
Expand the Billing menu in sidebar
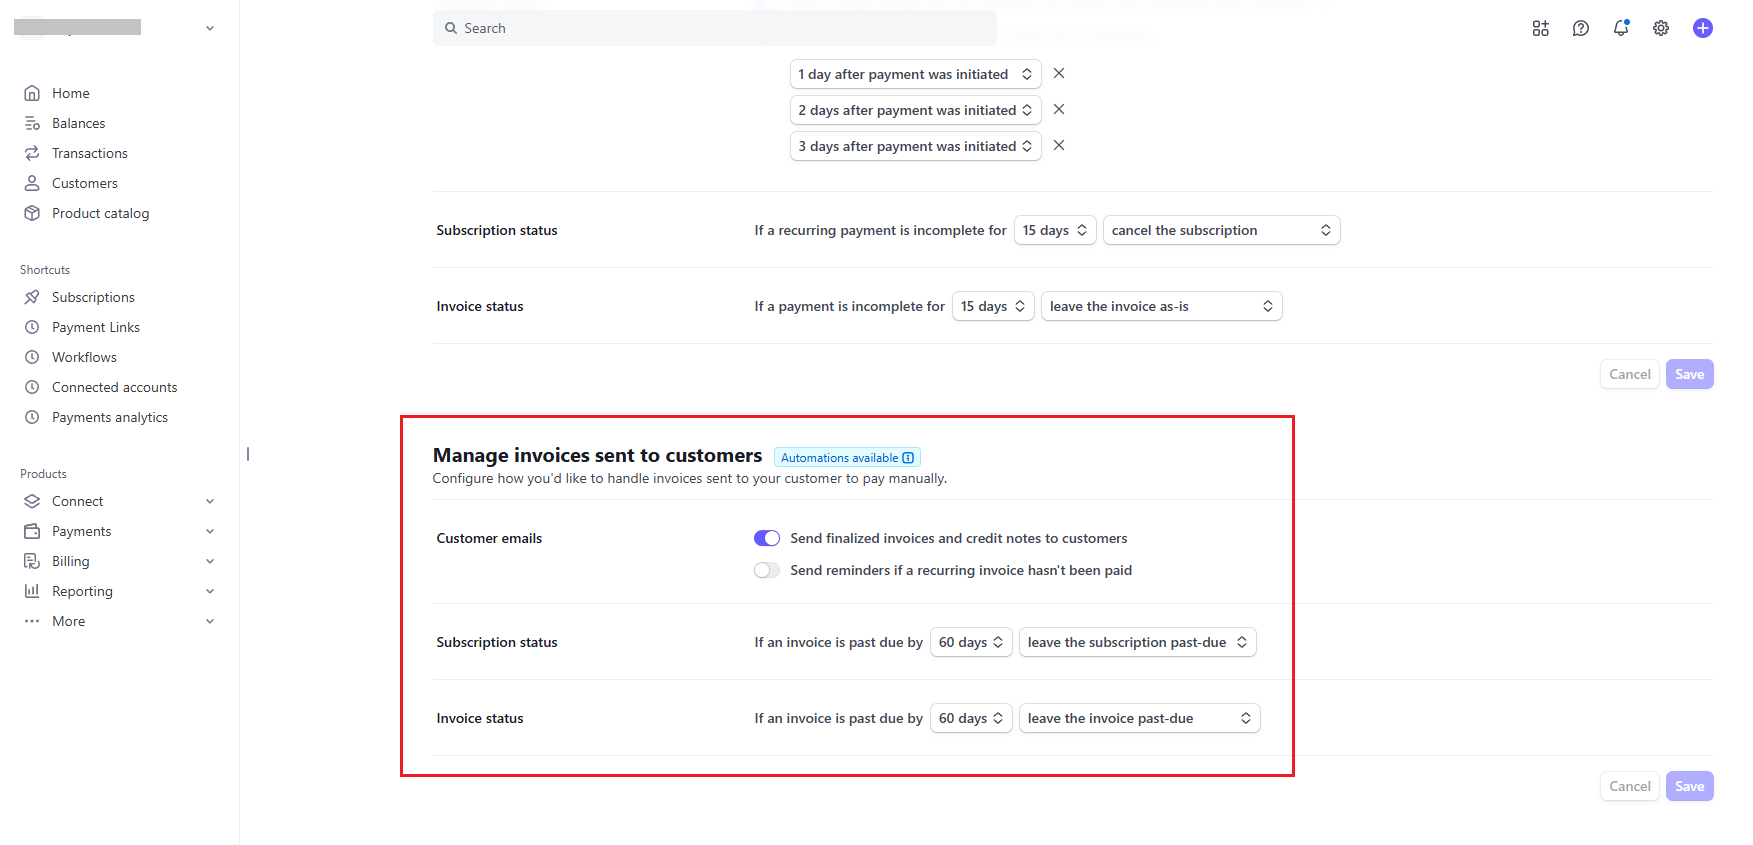(119, 561)
